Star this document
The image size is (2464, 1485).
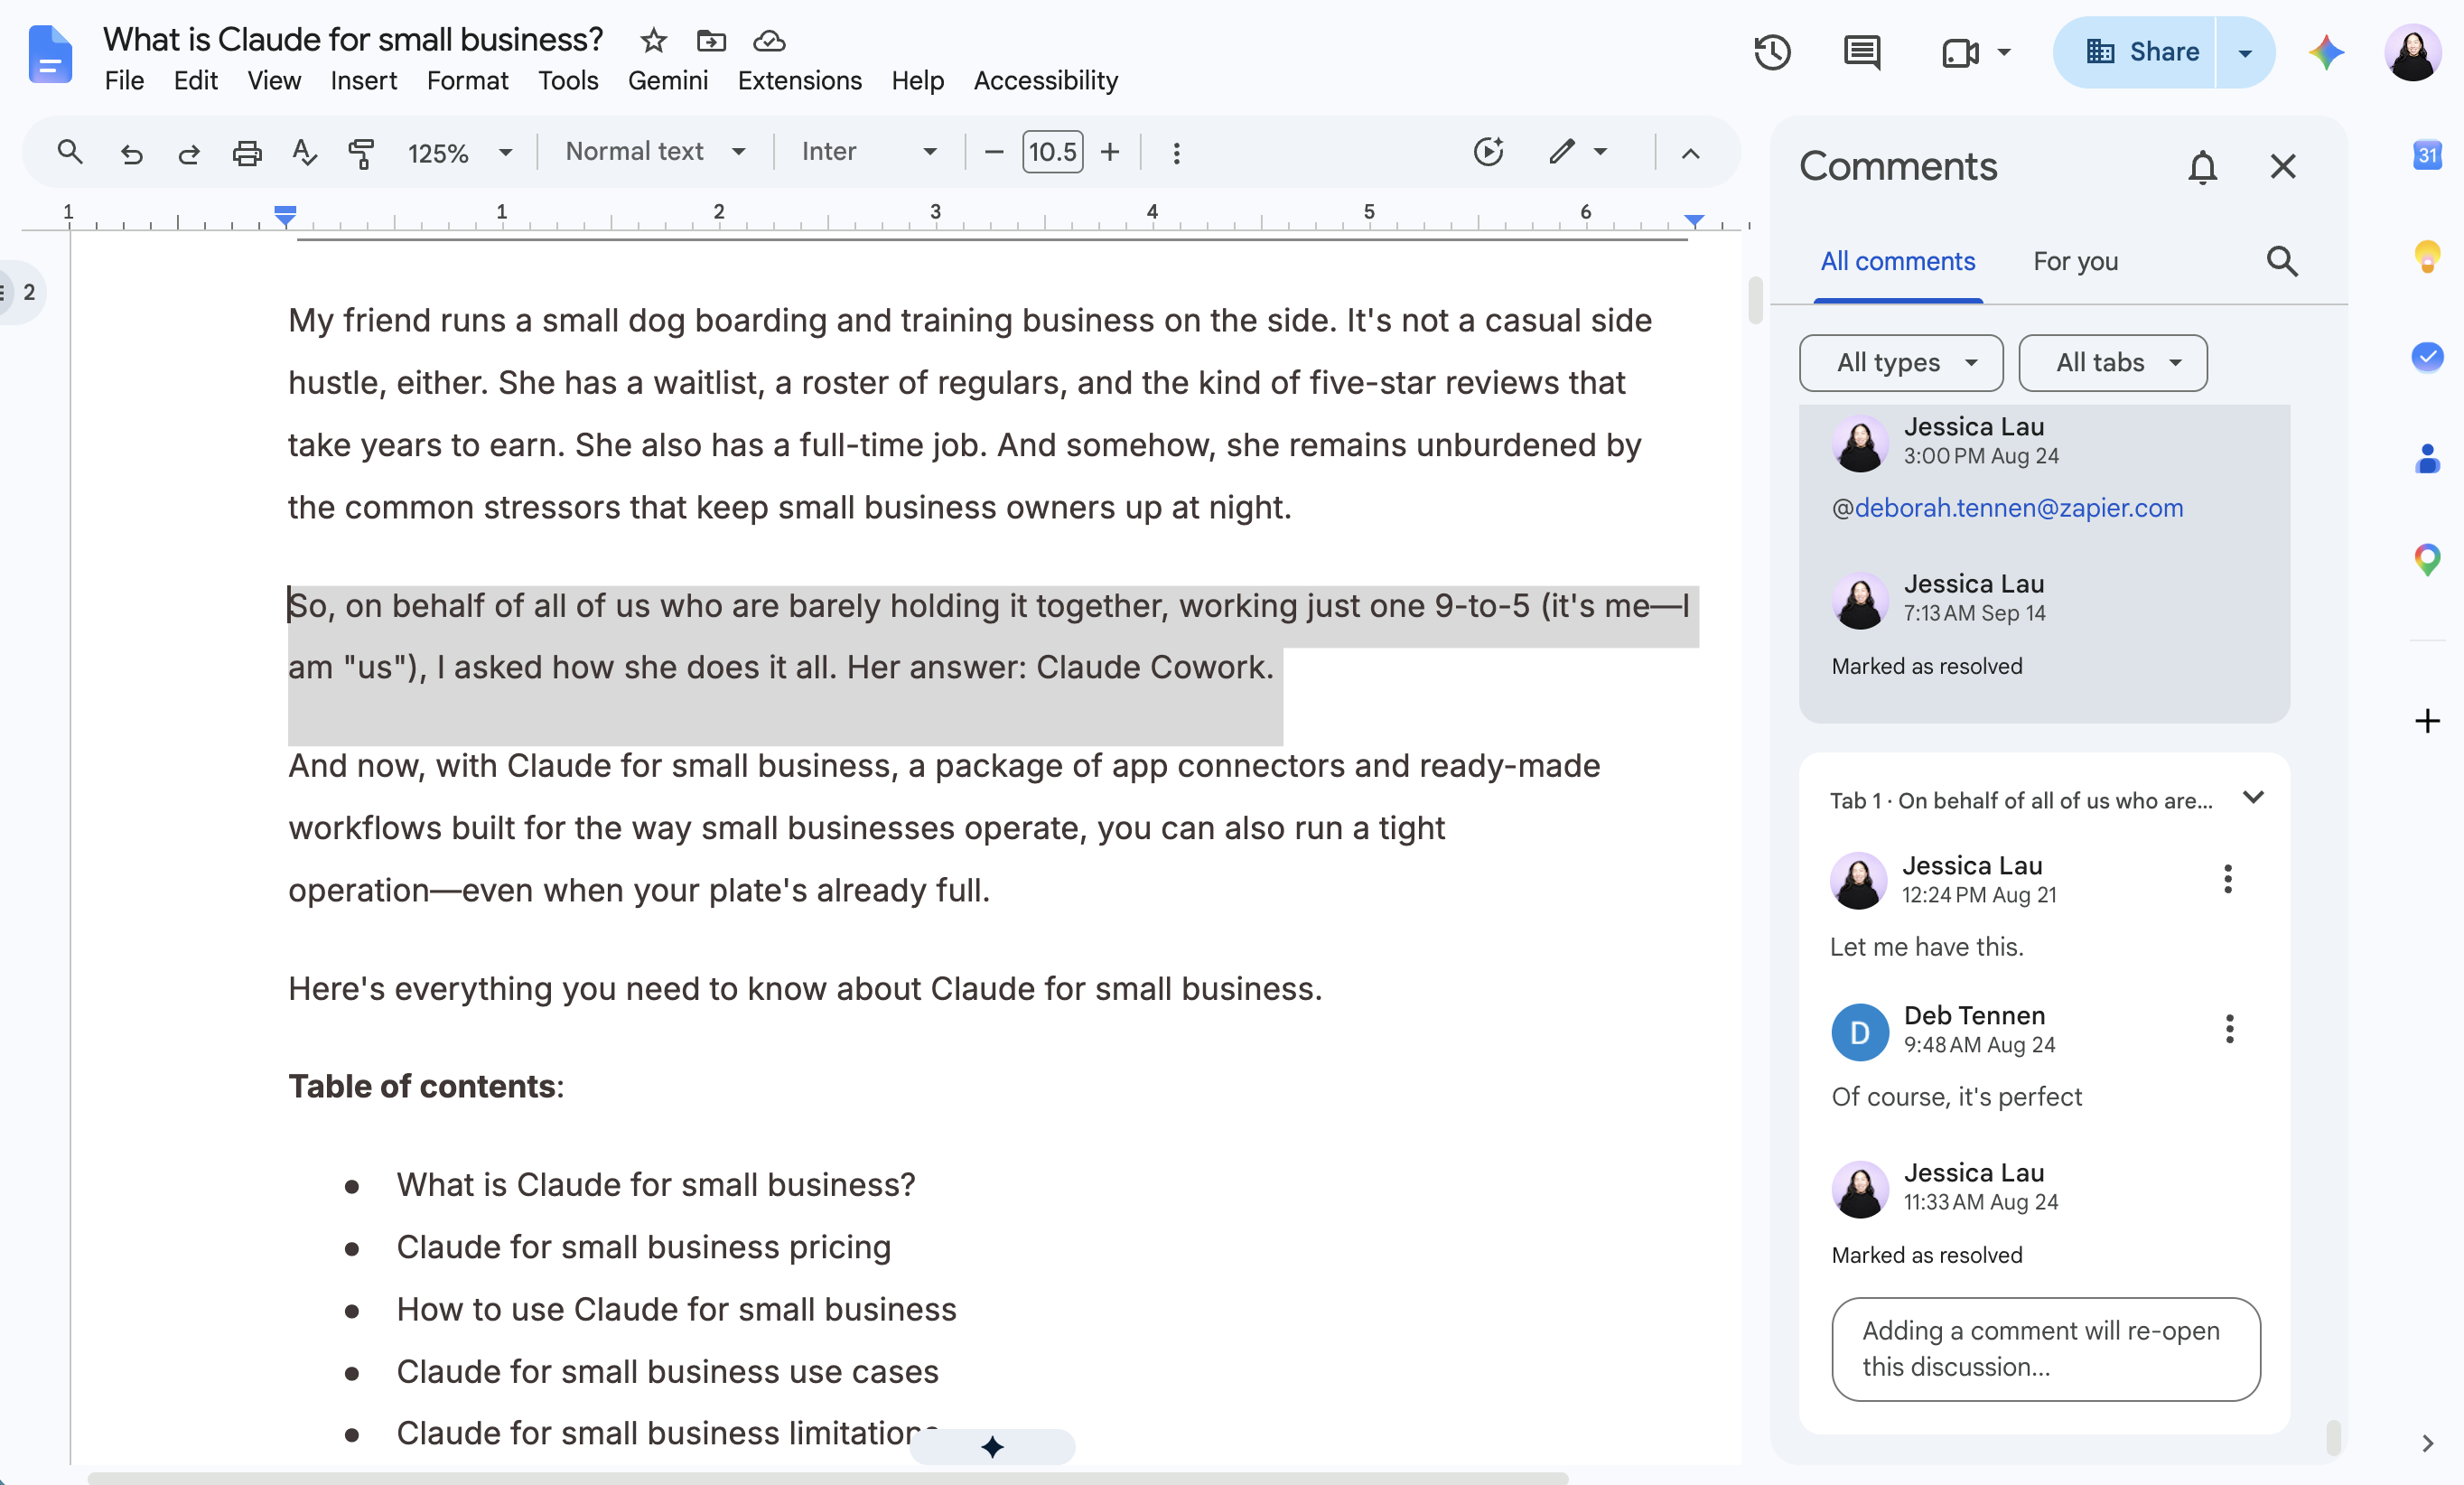click(653, 40)
